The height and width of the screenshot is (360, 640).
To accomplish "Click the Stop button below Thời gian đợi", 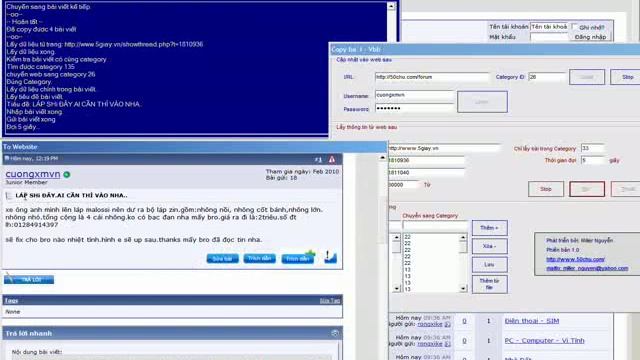I will click(x=546, y=189).
